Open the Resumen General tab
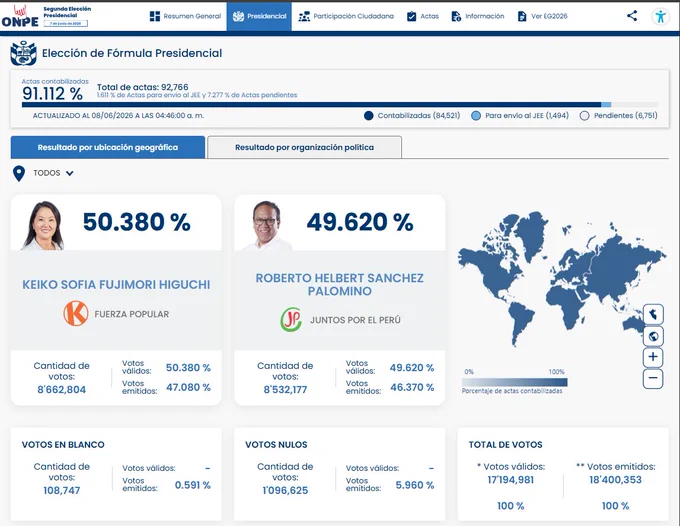Image resolution: width=680 pixels, height=526 pixels. 185,16
